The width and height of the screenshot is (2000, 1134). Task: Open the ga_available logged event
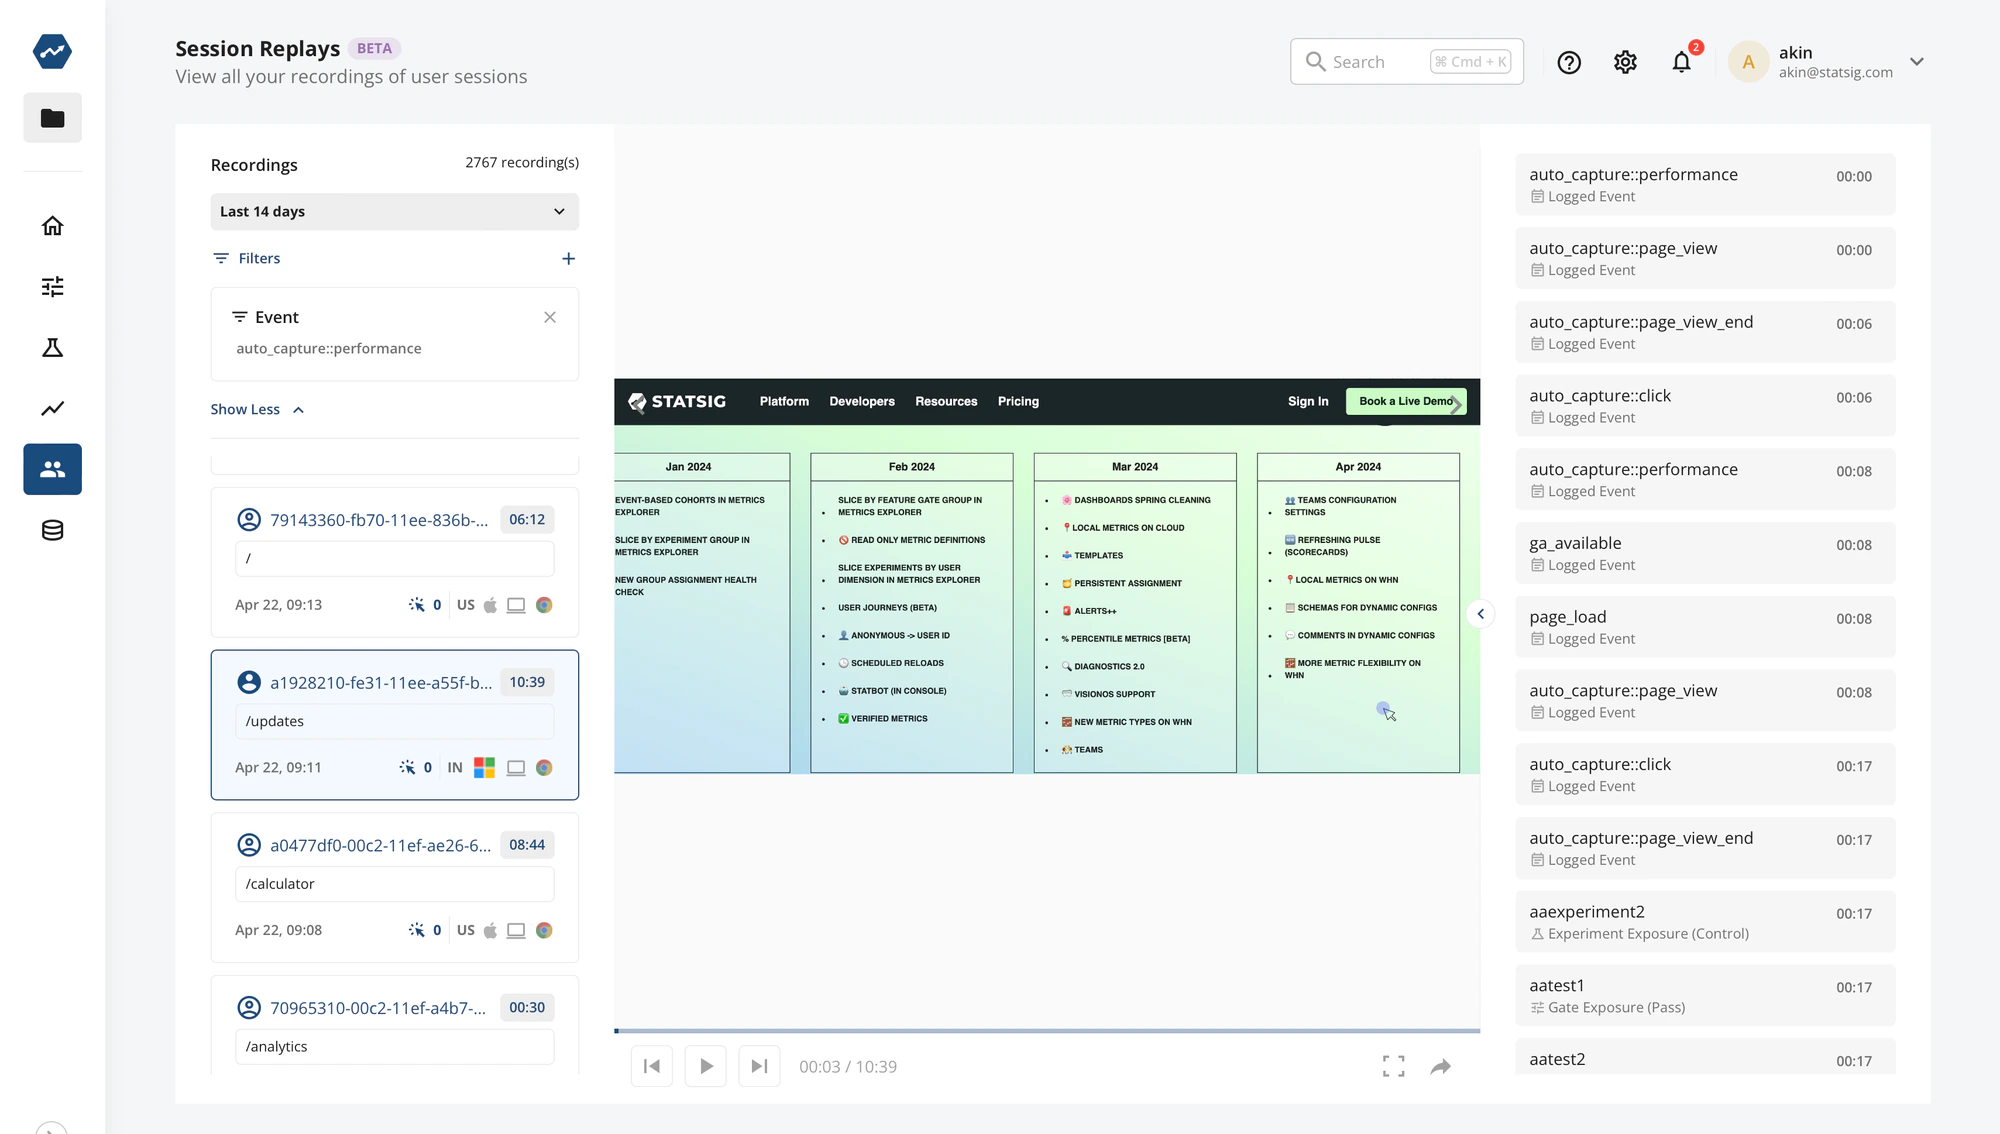[1705, 553]
